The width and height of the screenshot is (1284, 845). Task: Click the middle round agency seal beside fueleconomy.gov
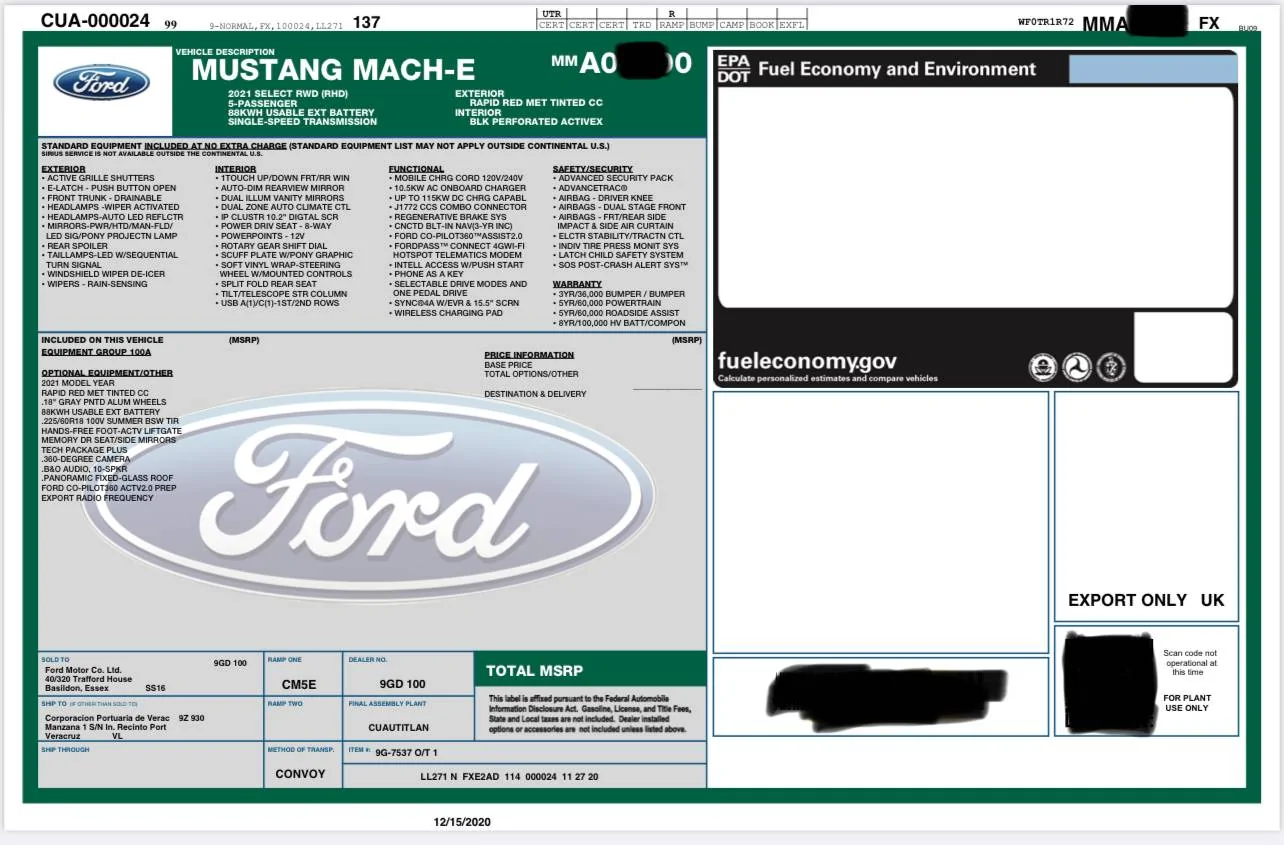1077,368
